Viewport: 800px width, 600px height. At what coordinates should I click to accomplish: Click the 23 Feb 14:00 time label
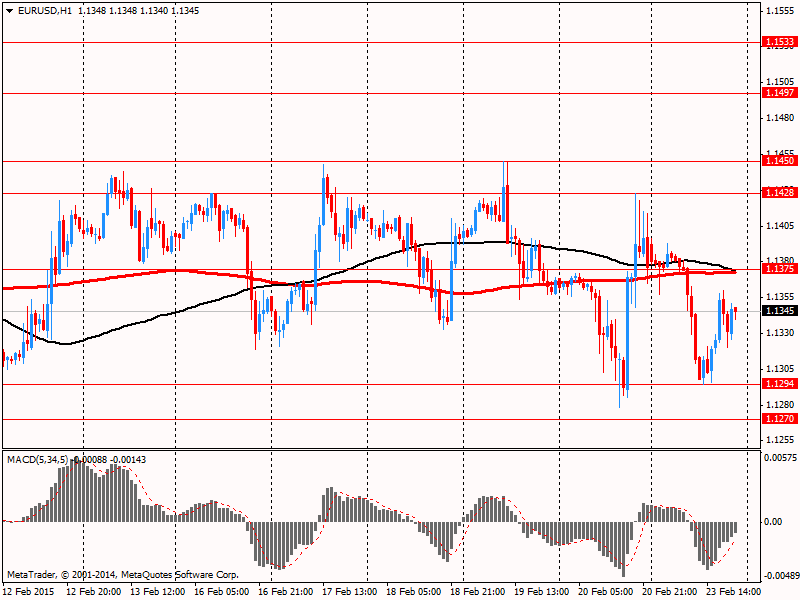pyautogui.click(x=734, y=591)
